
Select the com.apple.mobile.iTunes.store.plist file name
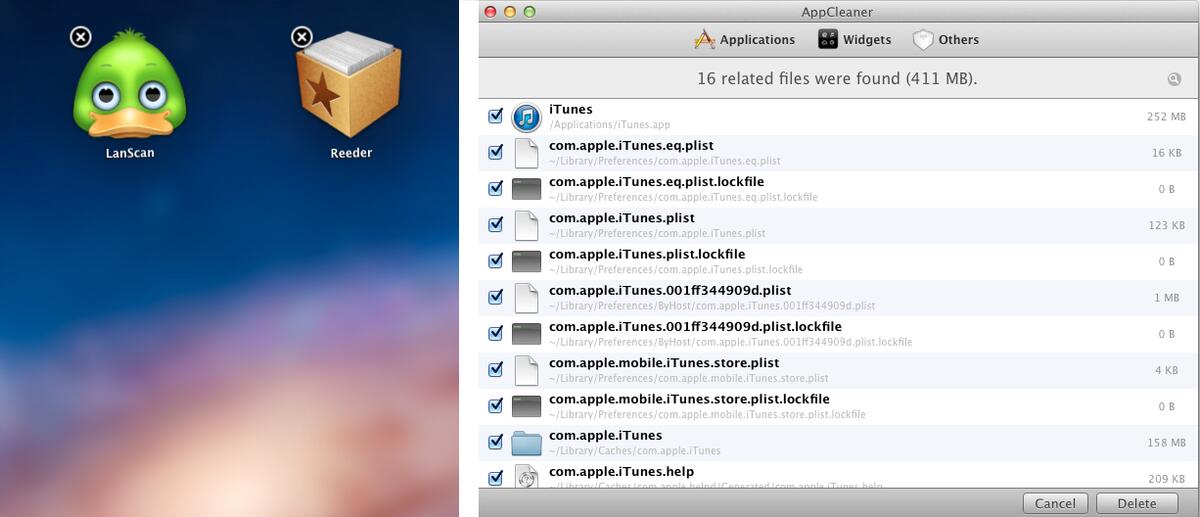pyautogui.click(x=664, y=363)
